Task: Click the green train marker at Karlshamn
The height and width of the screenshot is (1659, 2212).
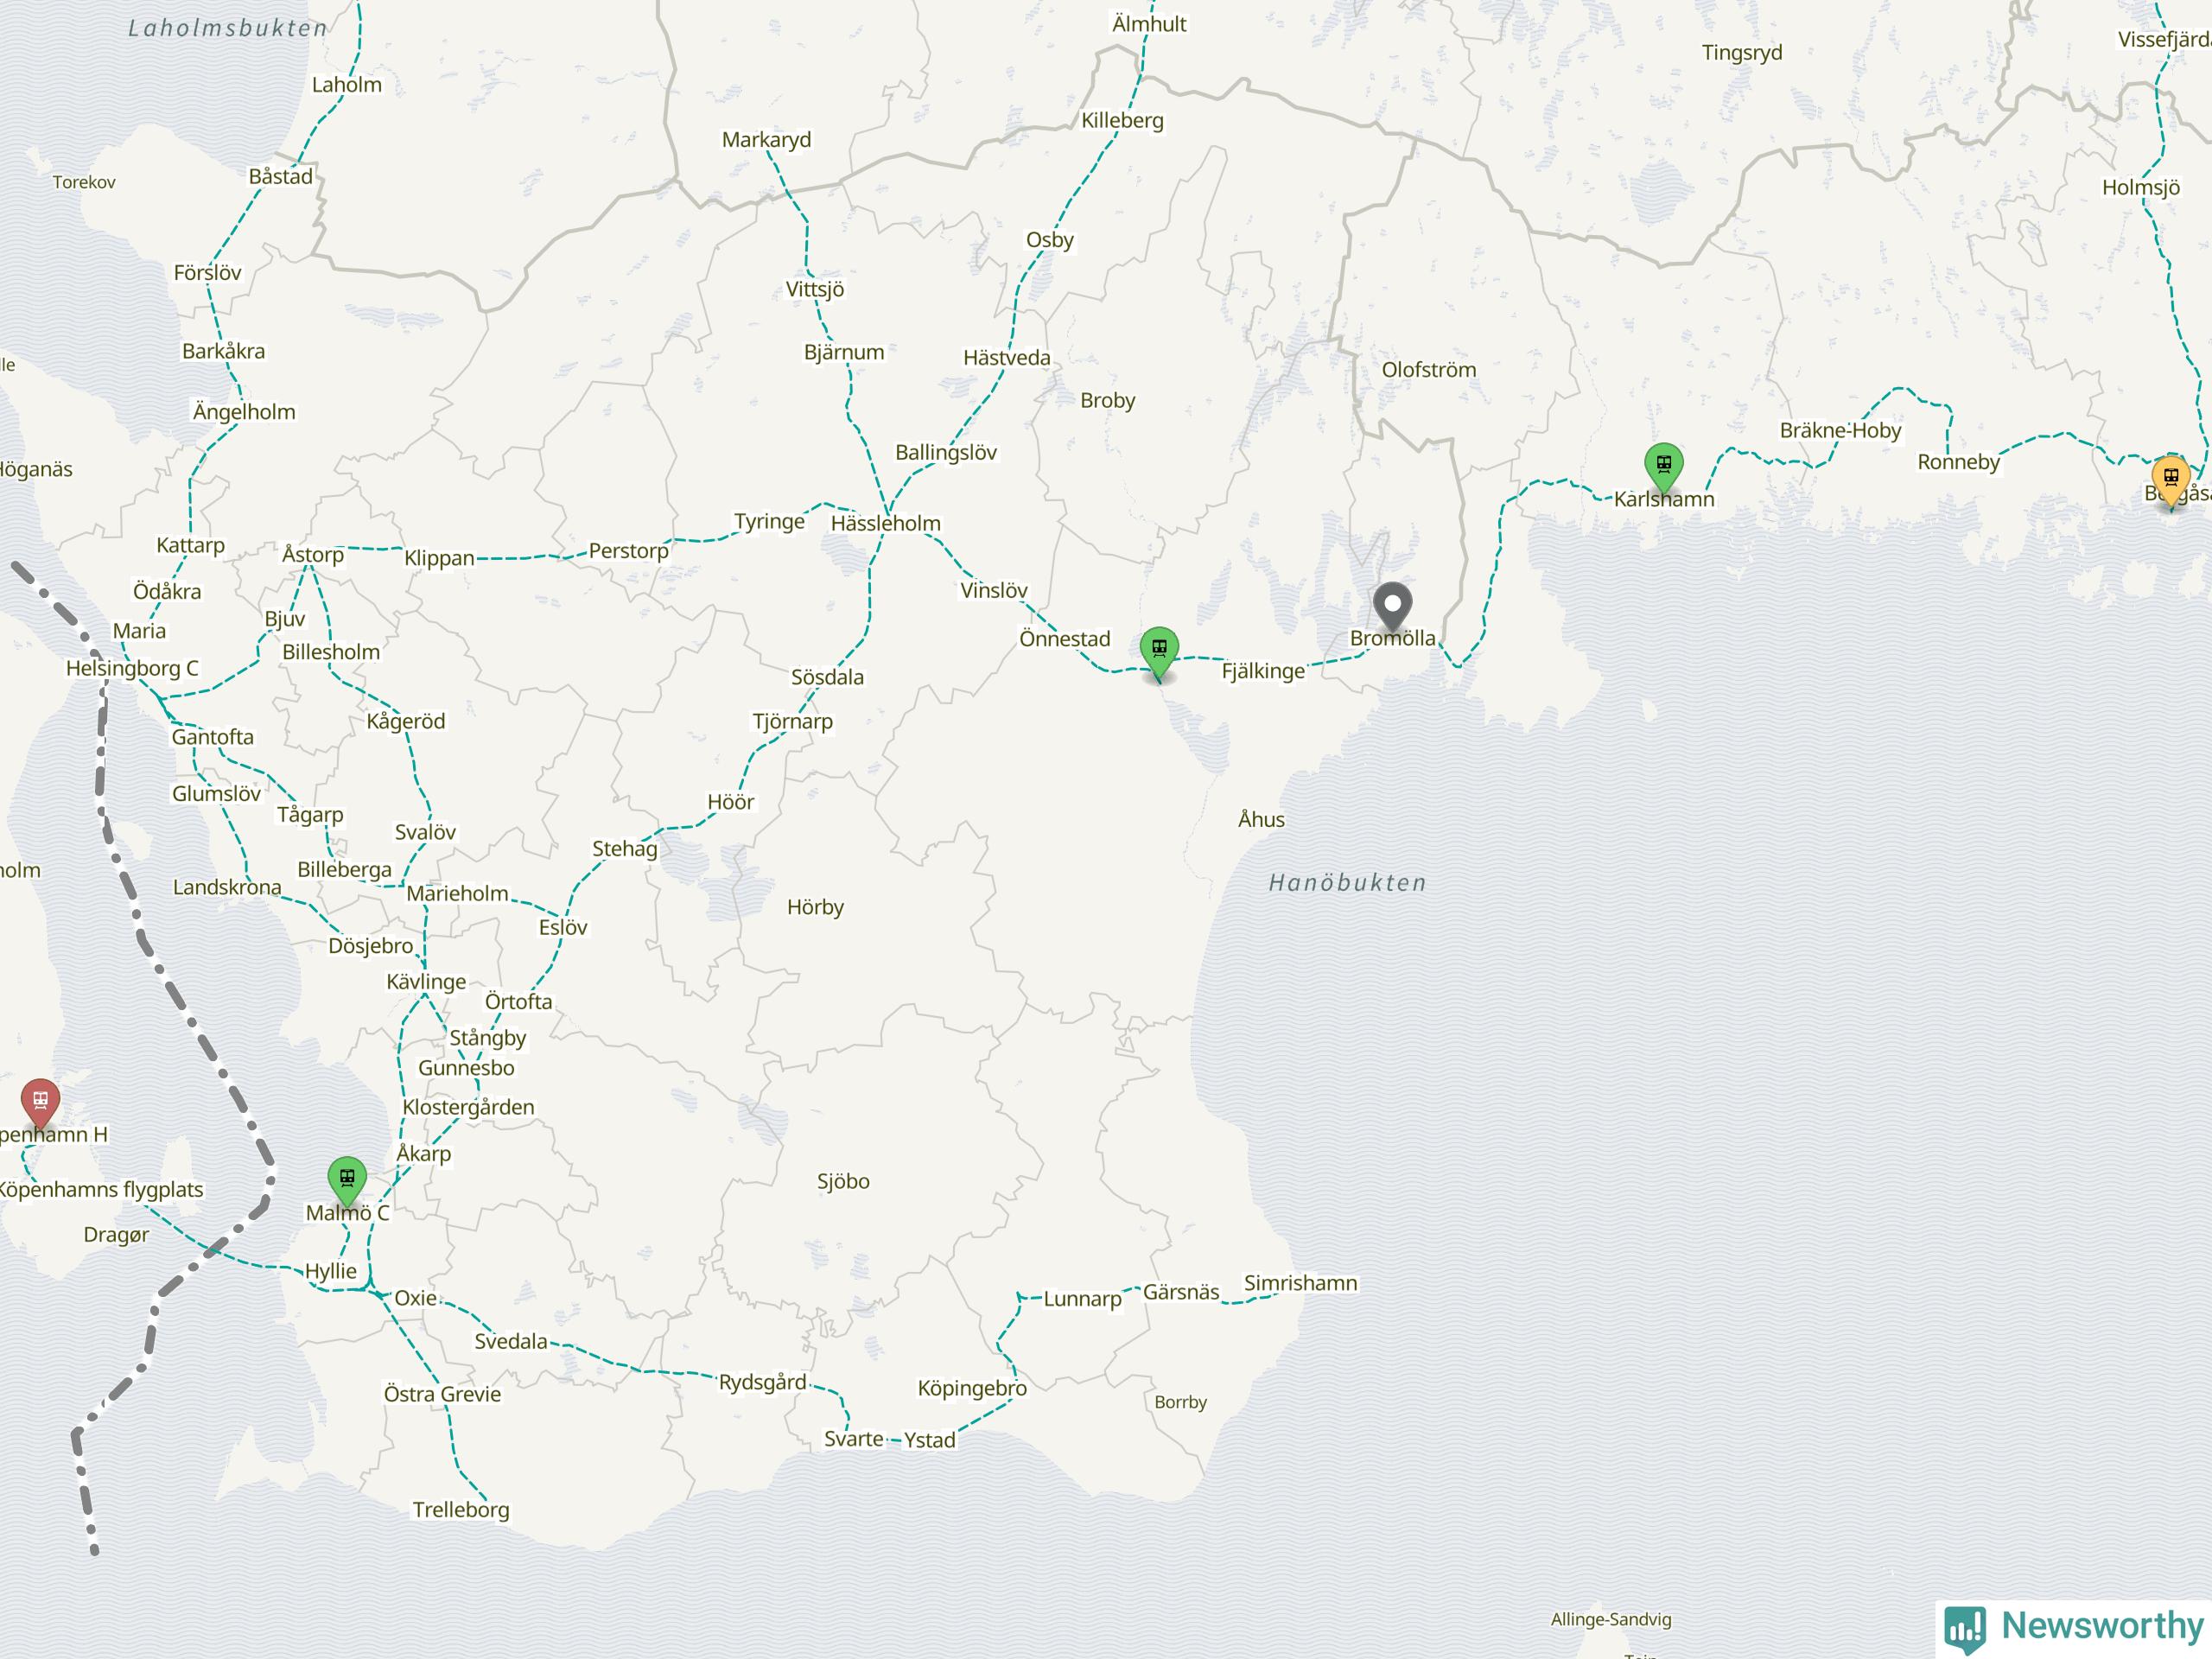Action: (1664, 468)
